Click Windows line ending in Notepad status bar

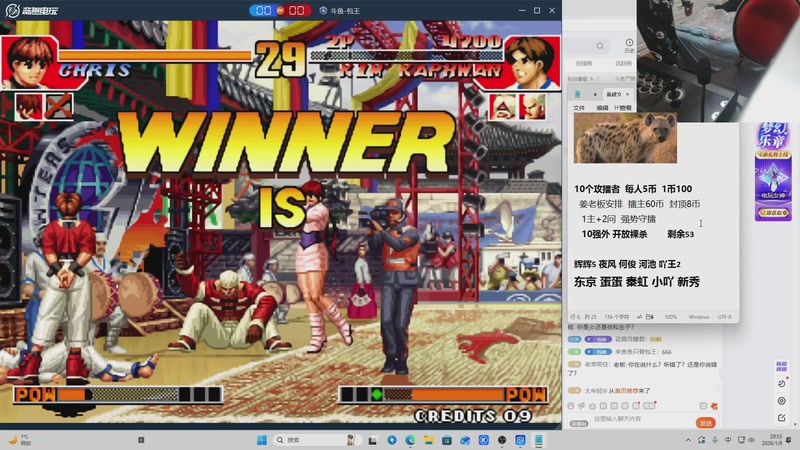pyautogui.click(x=698, y=317)
